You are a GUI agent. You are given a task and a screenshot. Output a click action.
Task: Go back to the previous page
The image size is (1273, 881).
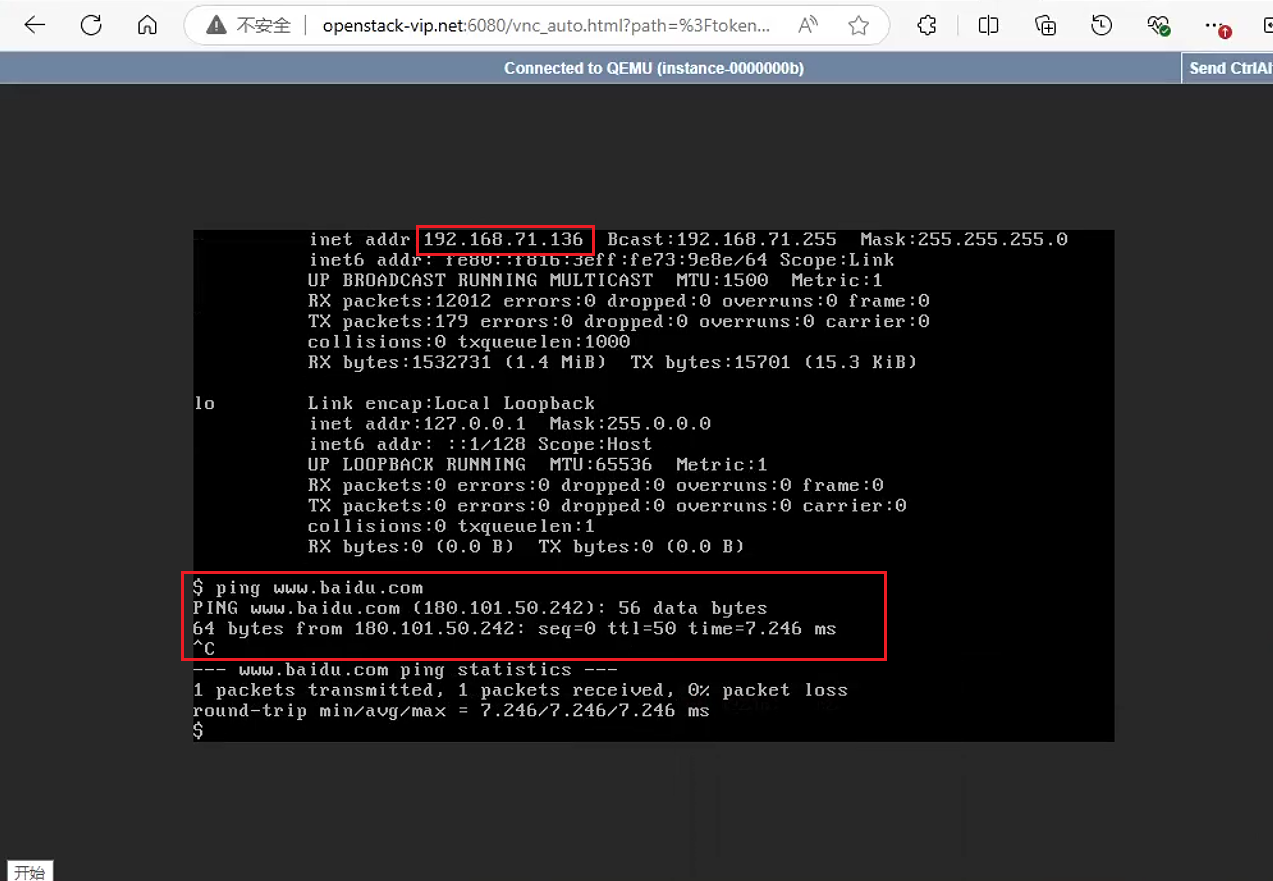[35, 26]
